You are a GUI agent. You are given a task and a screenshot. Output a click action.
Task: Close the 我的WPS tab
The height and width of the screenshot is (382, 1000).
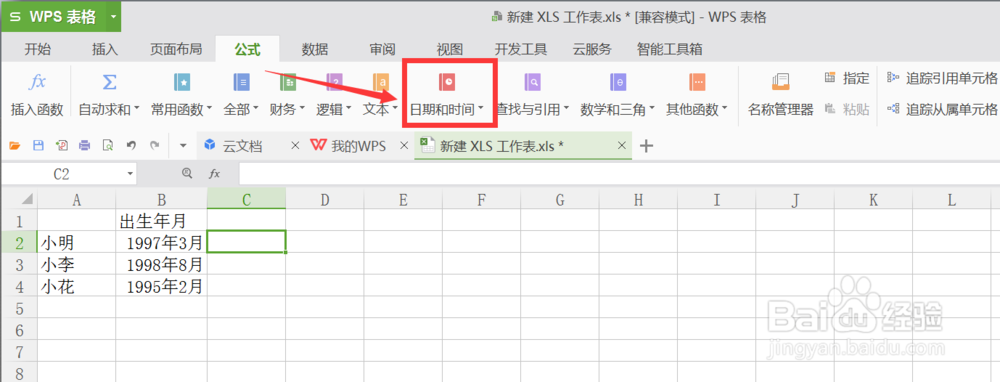point(403,146)
